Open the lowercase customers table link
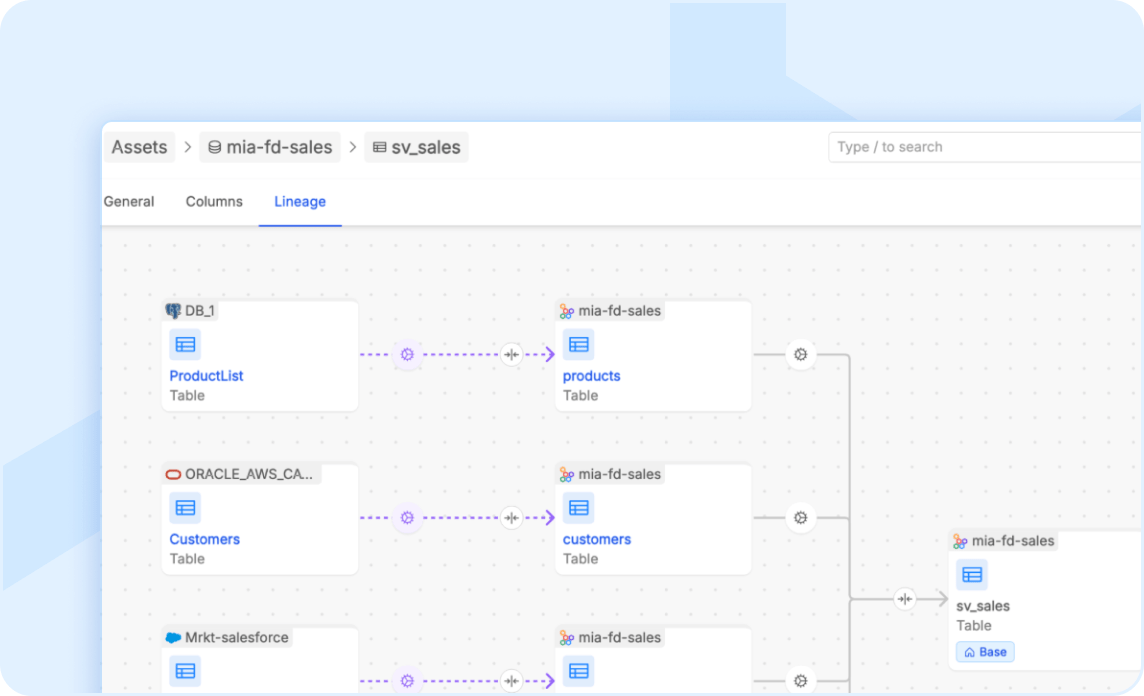 coord(597,539)
